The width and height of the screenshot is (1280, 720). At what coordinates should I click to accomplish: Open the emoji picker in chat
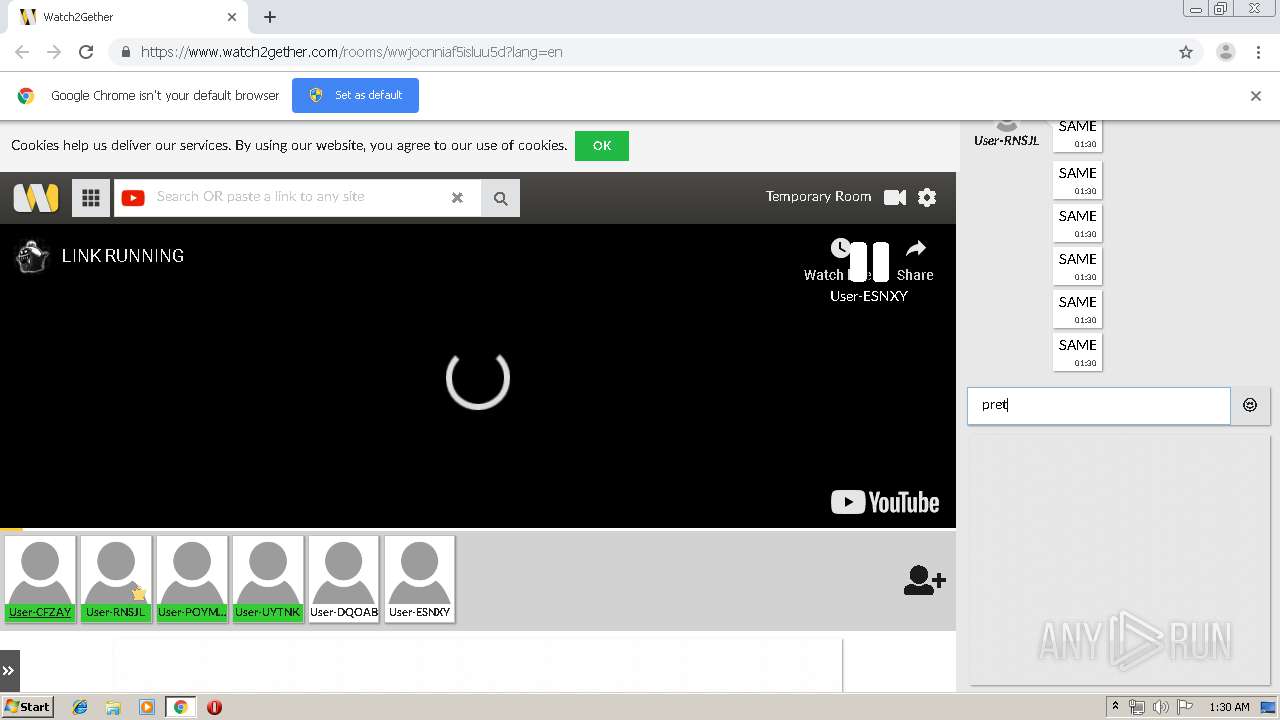coord(1250,405)
